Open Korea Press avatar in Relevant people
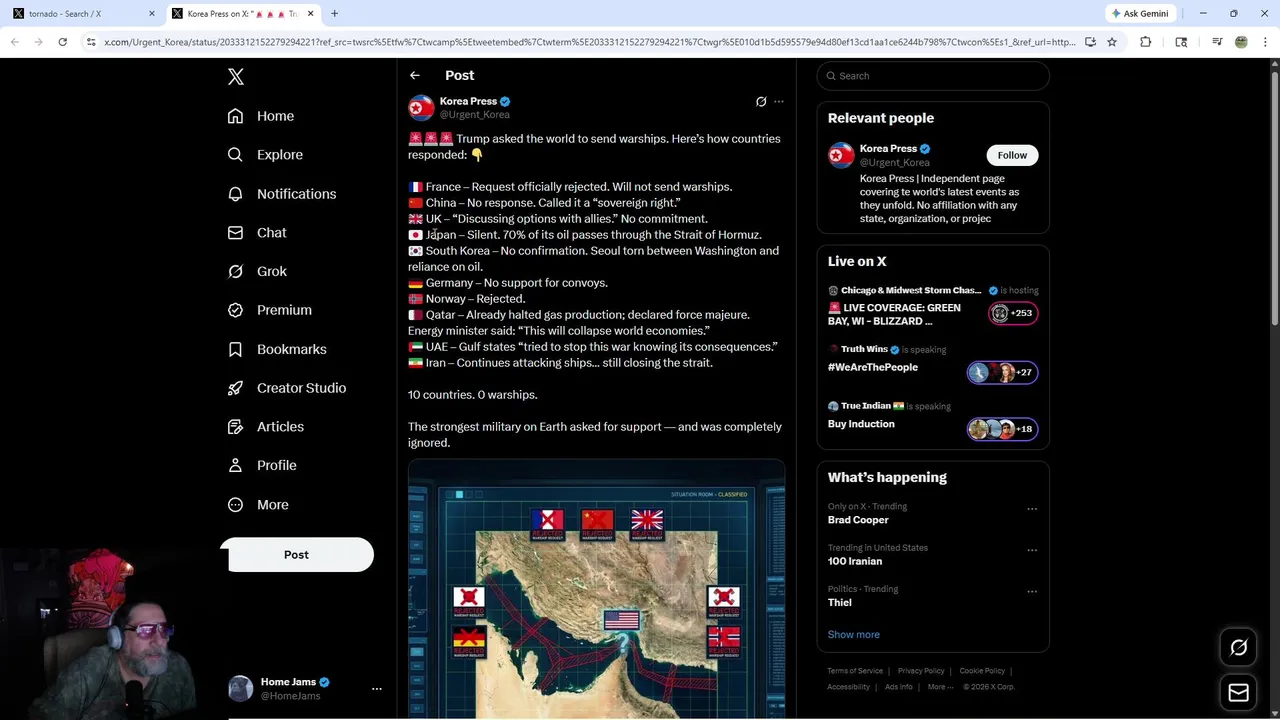The height and width of the screenshot is (720, 1280). (841, 155)
